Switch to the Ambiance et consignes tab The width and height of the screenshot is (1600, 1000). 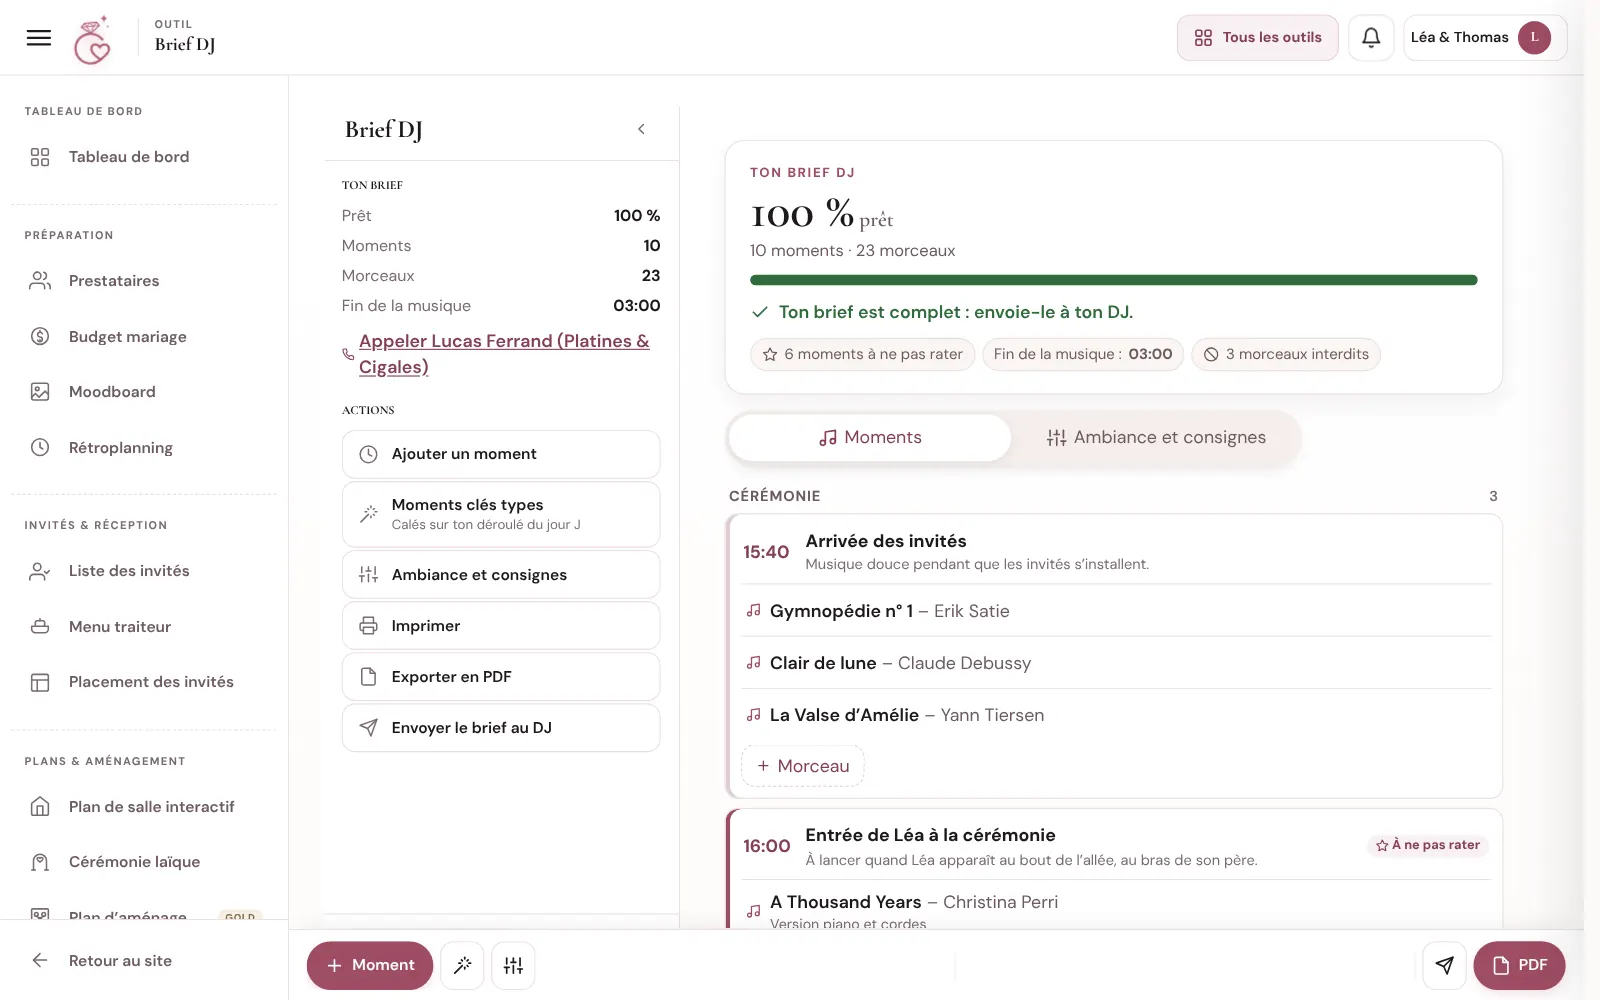(1156, 438)
